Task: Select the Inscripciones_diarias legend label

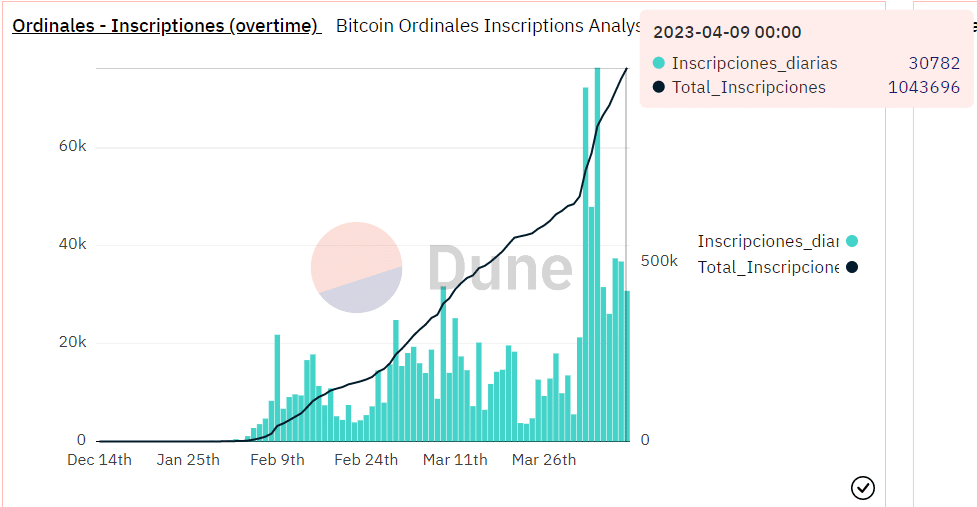Action: 768,241
